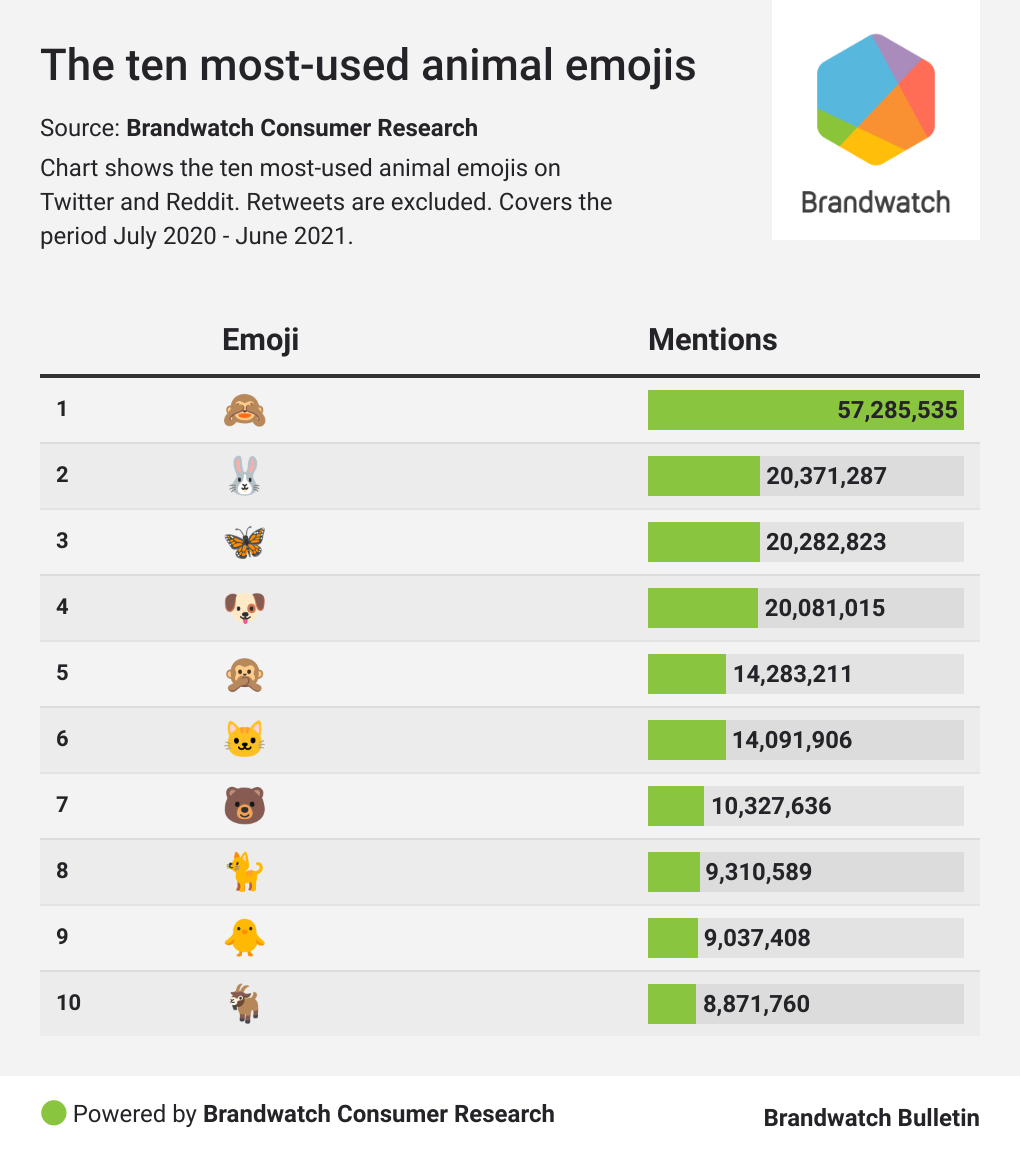The height and width of the screenshot is (1158, 1020).
Task: Click the standing cat emoji
Action: [x=245, y=872]
